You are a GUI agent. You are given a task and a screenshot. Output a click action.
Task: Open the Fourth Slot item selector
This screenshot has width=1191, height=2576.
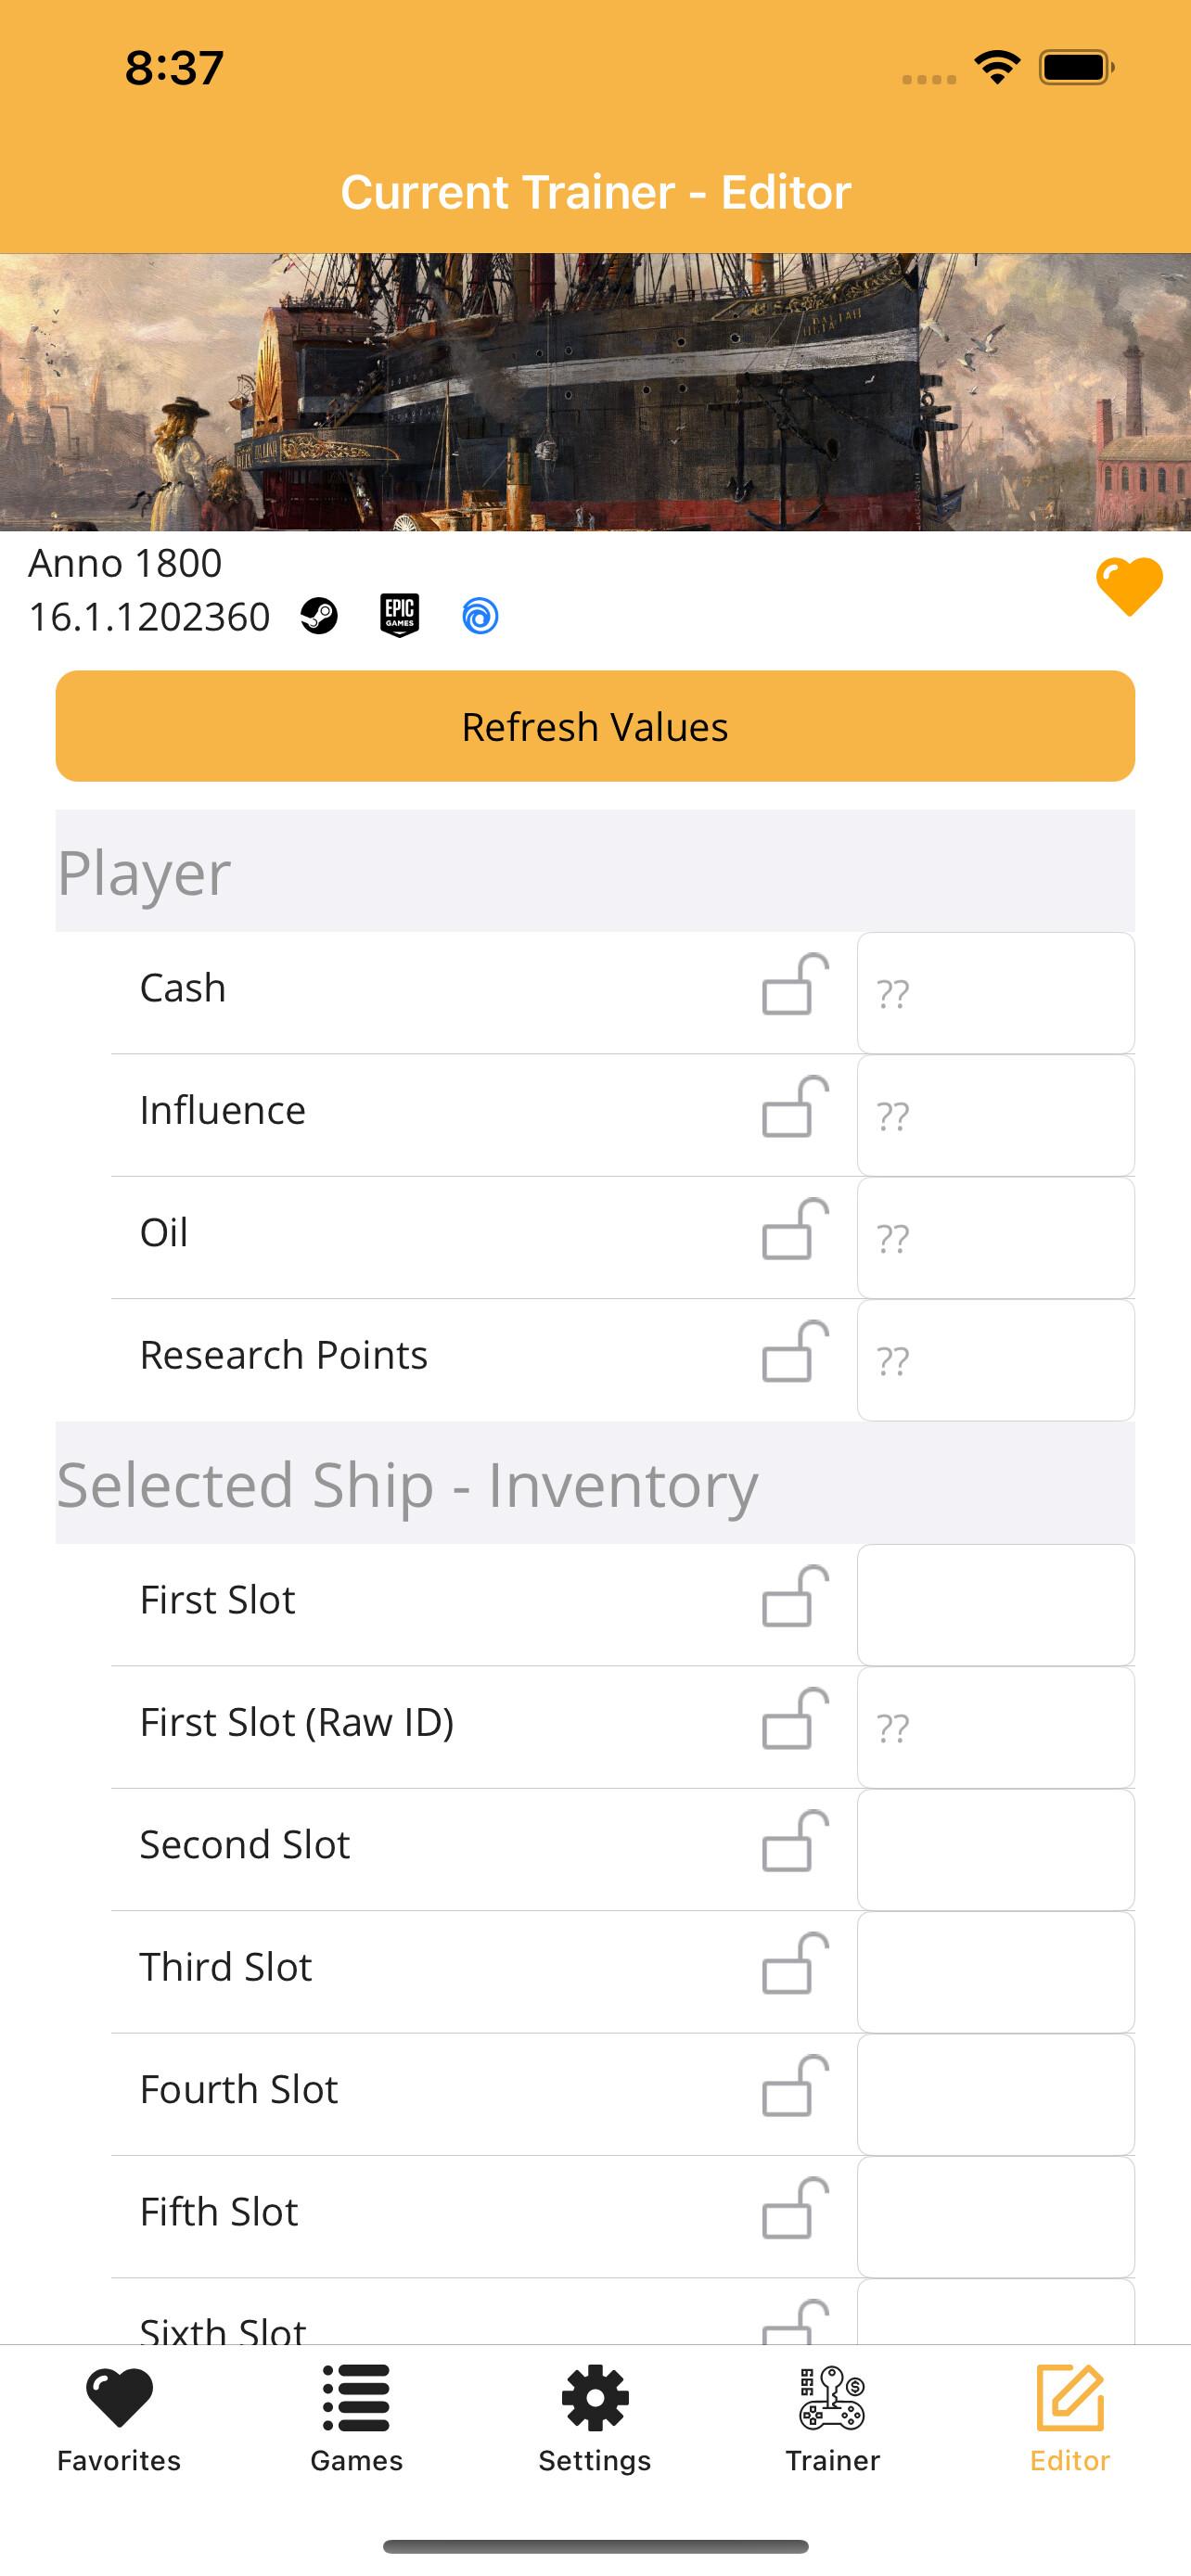996,2095
